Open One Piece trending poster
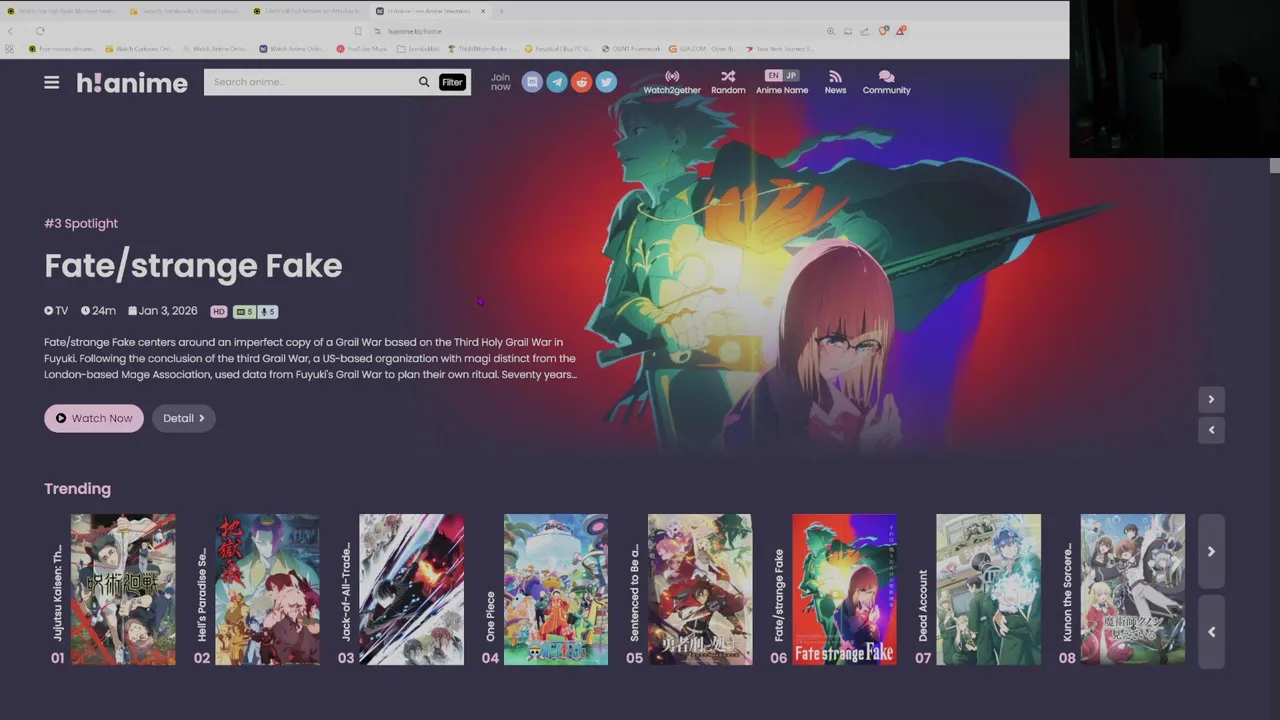 click(x=555, y=590)
